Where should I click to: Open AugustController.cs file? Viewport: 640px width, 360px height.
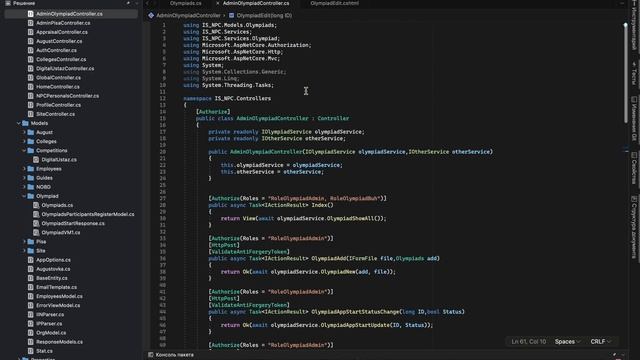pos(59,41)
